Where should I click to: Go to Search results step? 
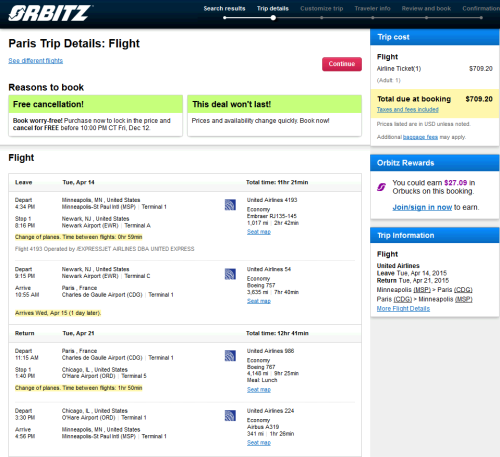(x=224, y=9)
